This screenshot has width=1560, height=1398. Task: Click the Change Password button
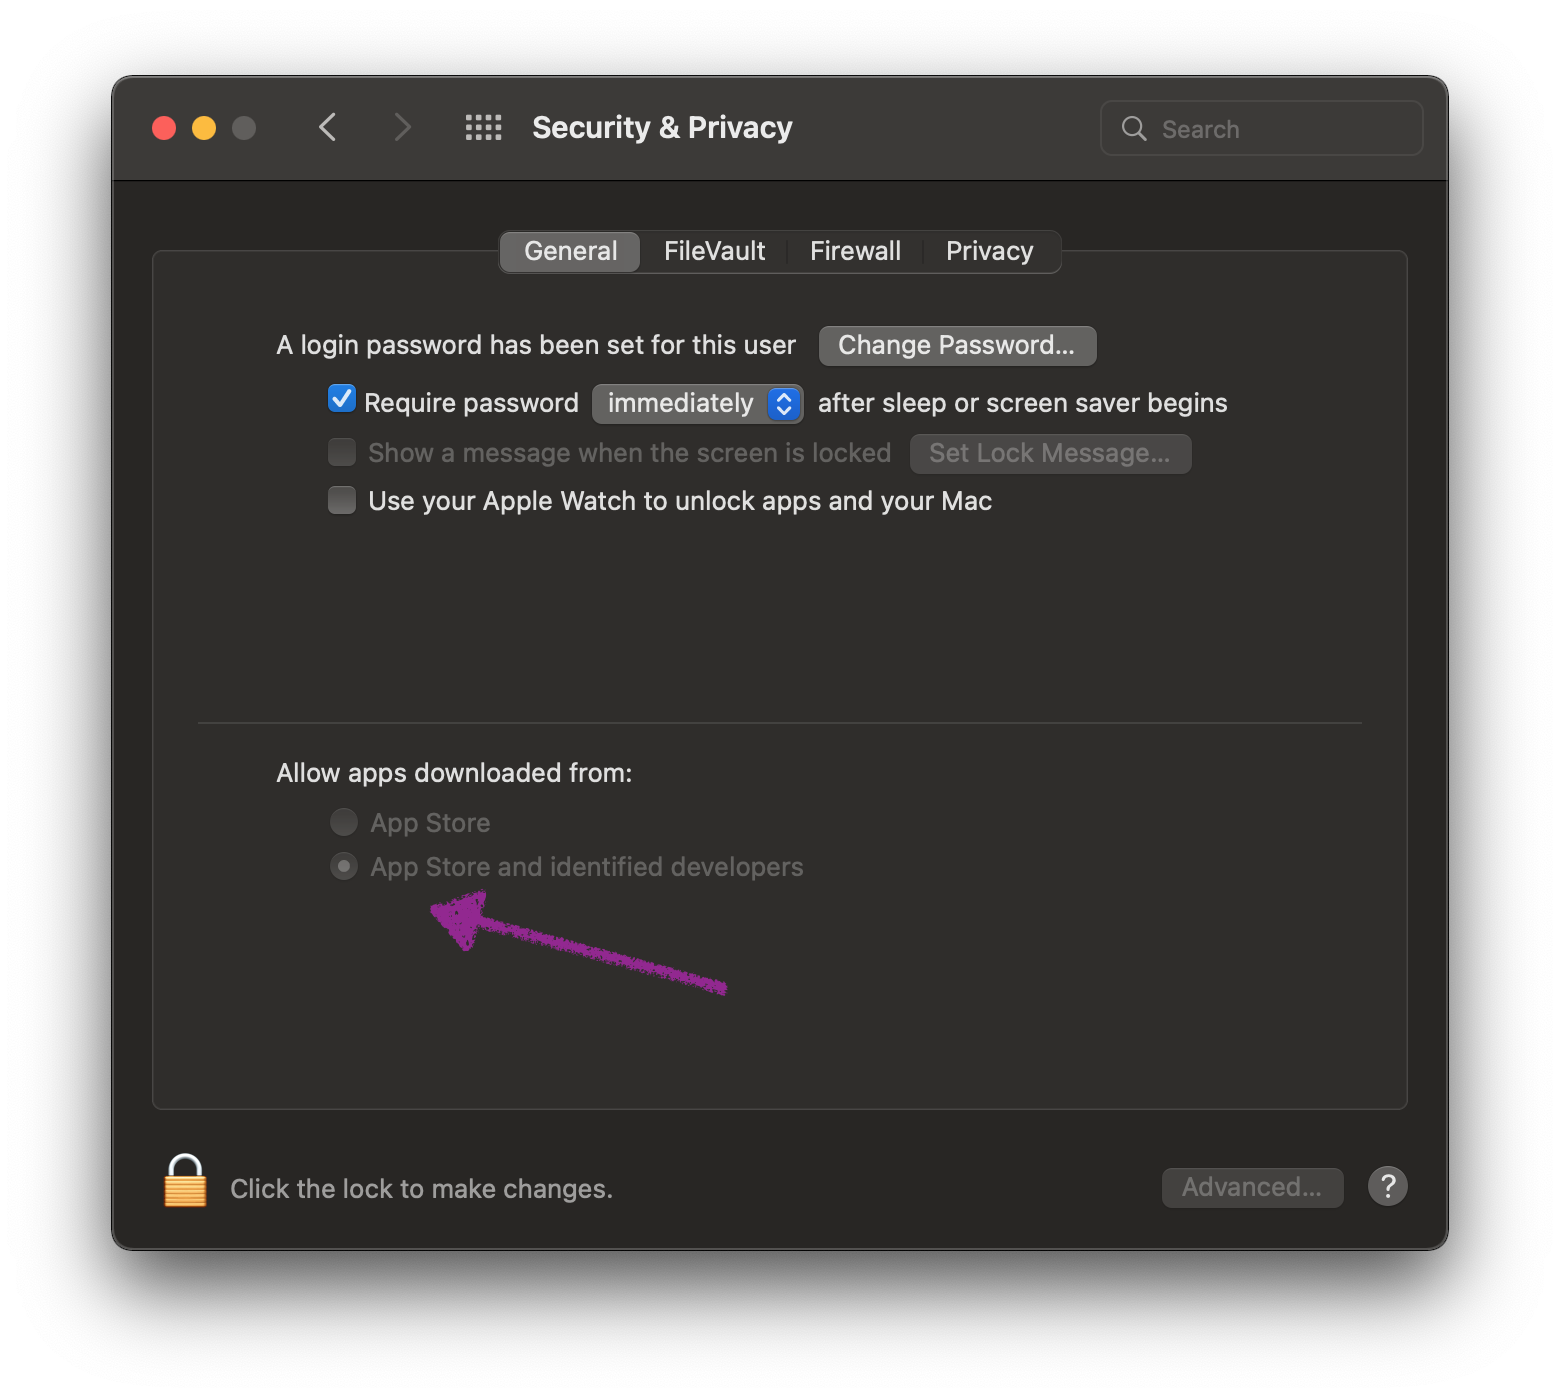957,345
